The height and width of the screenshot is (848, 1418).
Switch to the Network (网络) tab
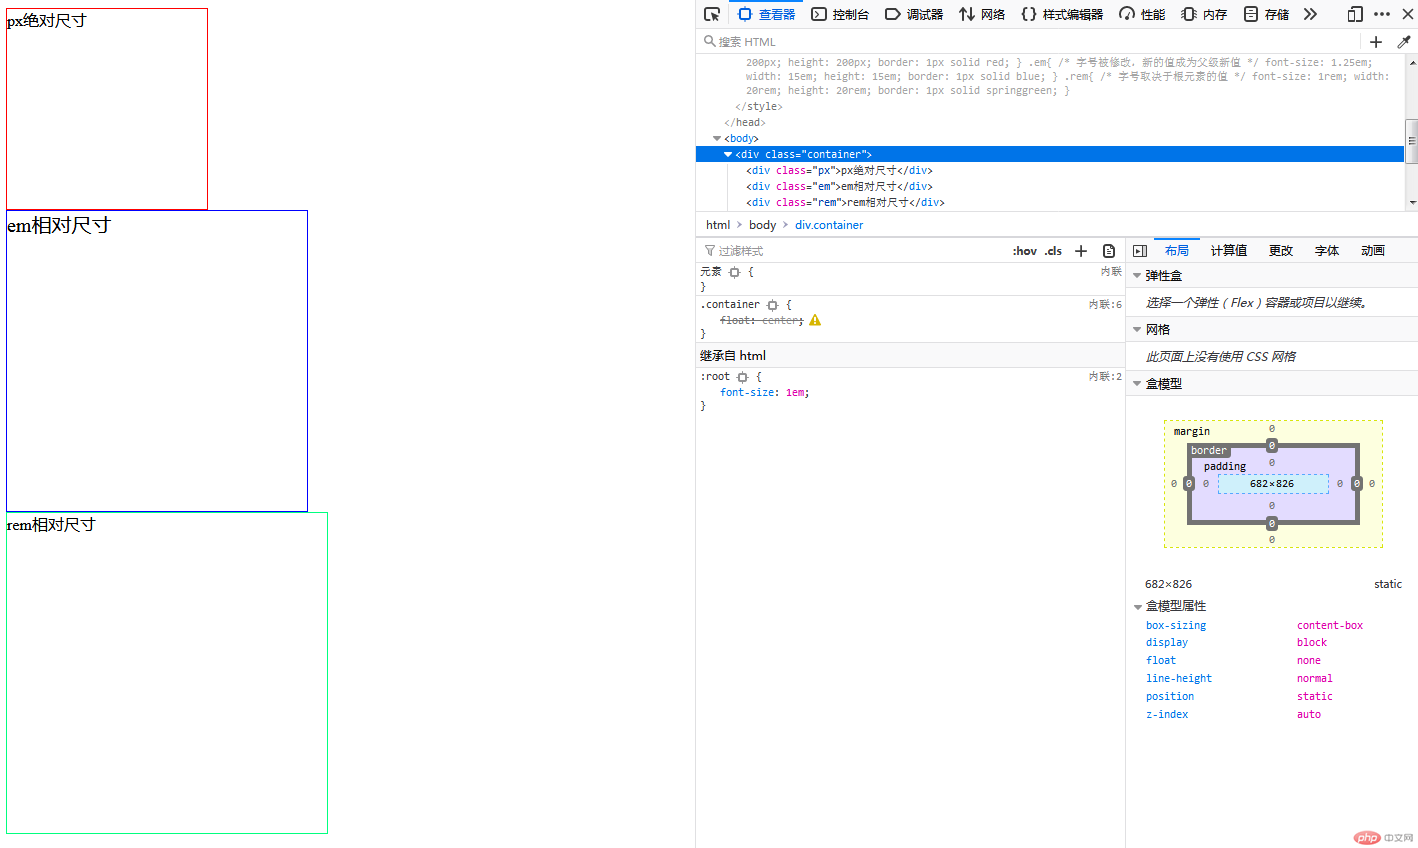pyautogui.click(x=982, y=14)
